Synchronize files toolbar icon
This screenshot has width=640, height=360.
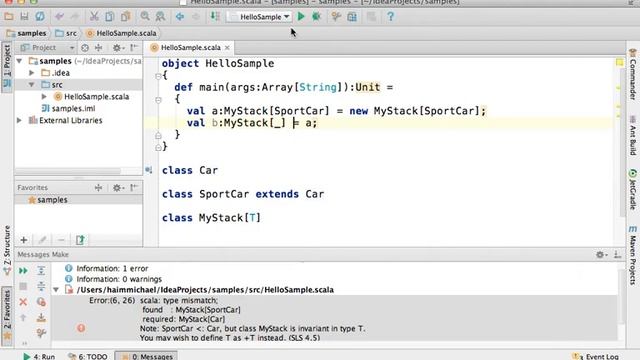pos(40,17)
